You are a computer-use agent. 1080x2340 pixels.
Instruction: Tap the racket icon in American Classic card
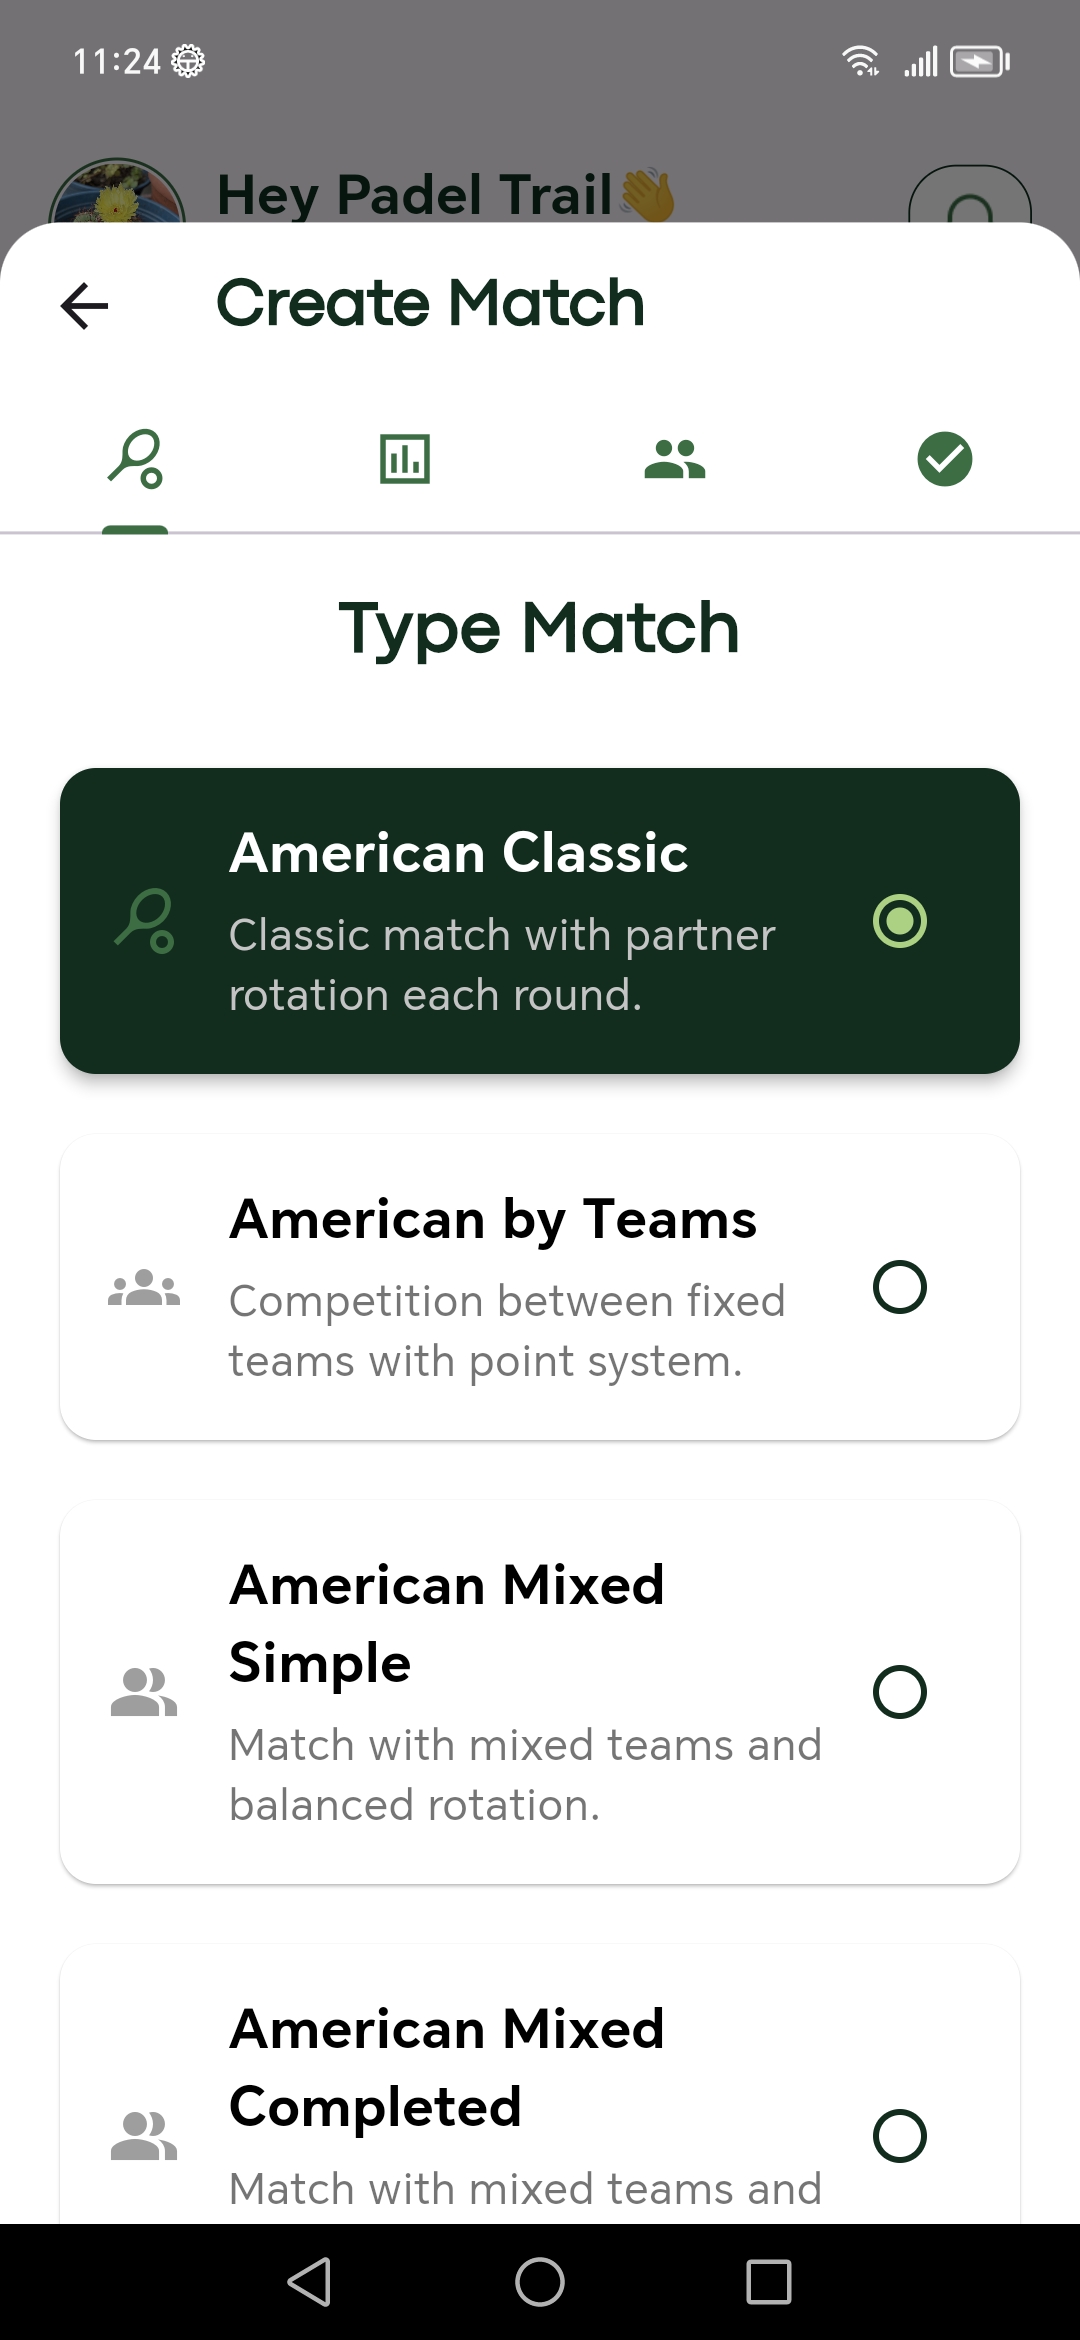pos(144,921)
